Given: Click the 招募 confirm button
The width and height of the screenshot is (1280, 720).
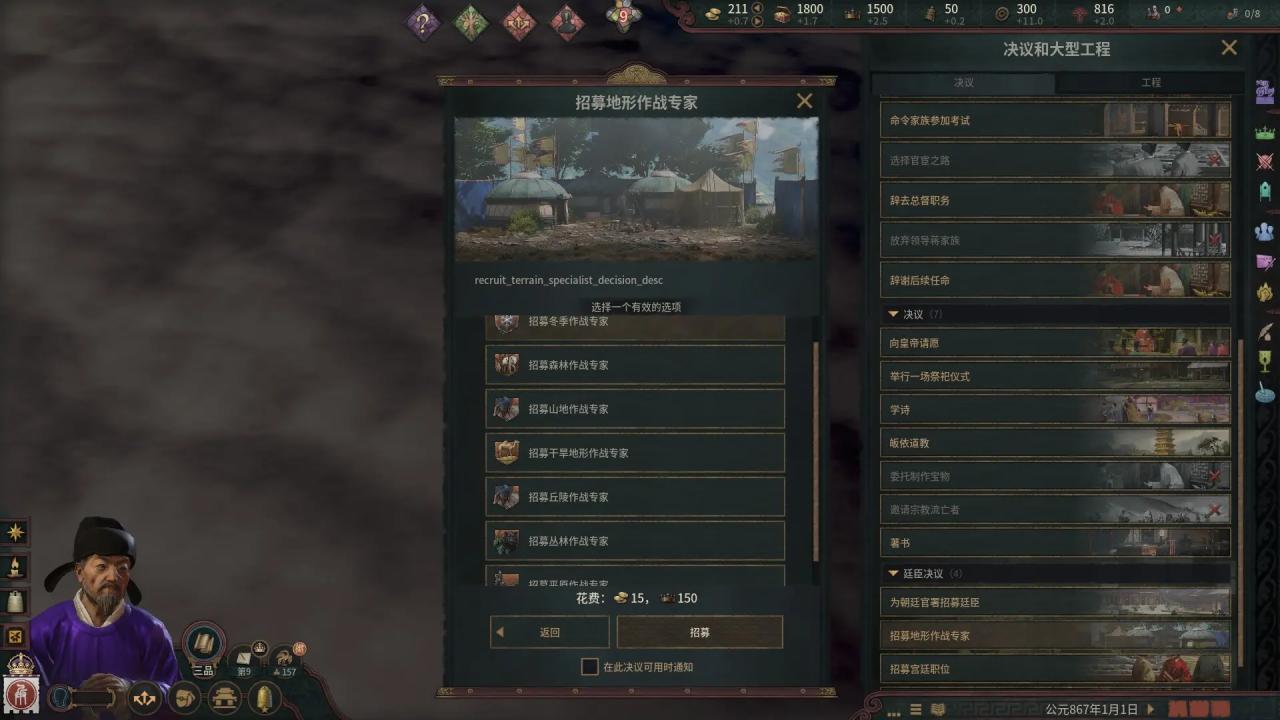Looking at the screenshot, I should (x=700, y=632).
